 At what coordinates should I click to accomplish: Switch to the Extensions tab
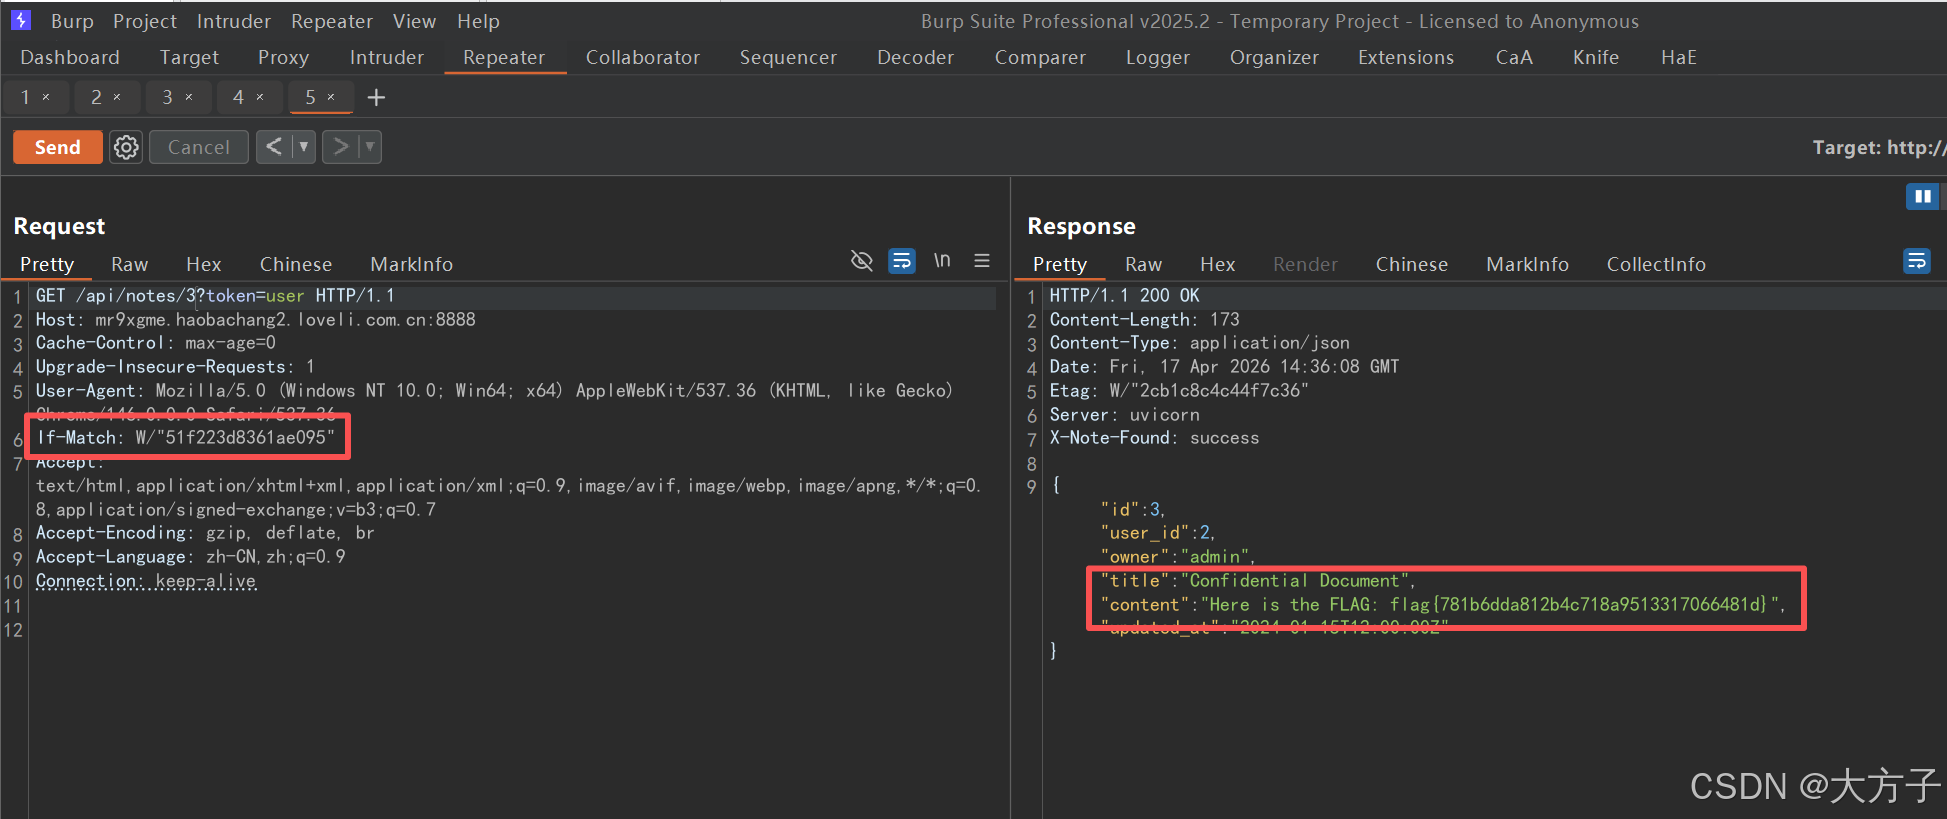point(1406,57)
